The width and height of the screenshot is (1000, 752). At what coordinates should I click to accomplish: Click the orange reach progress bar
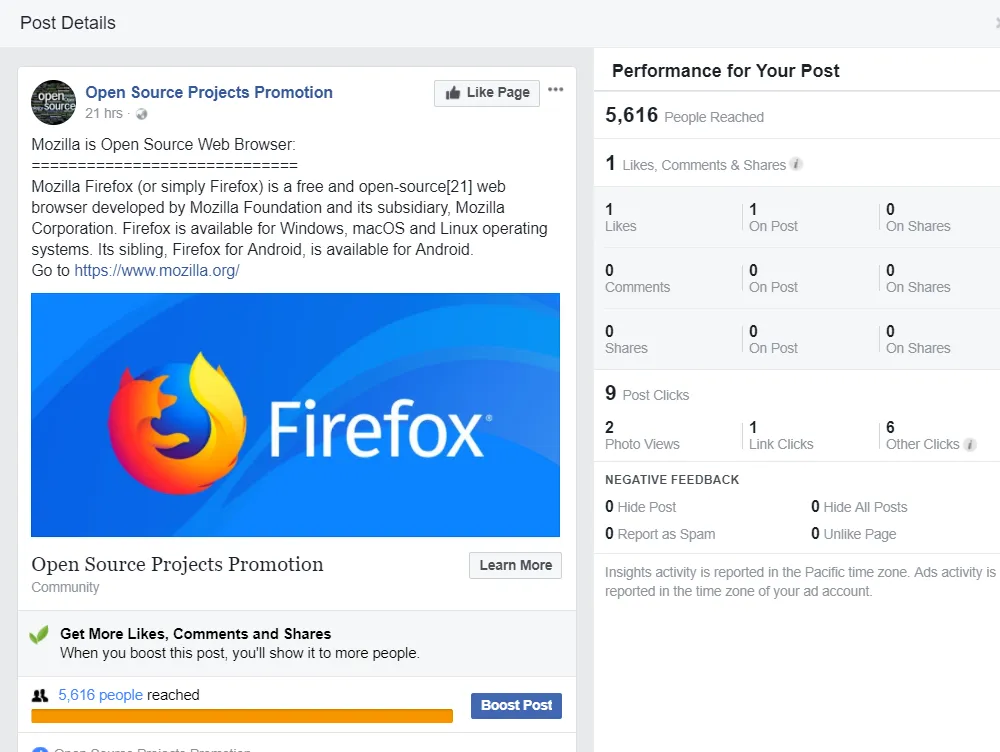click(242, 716)
